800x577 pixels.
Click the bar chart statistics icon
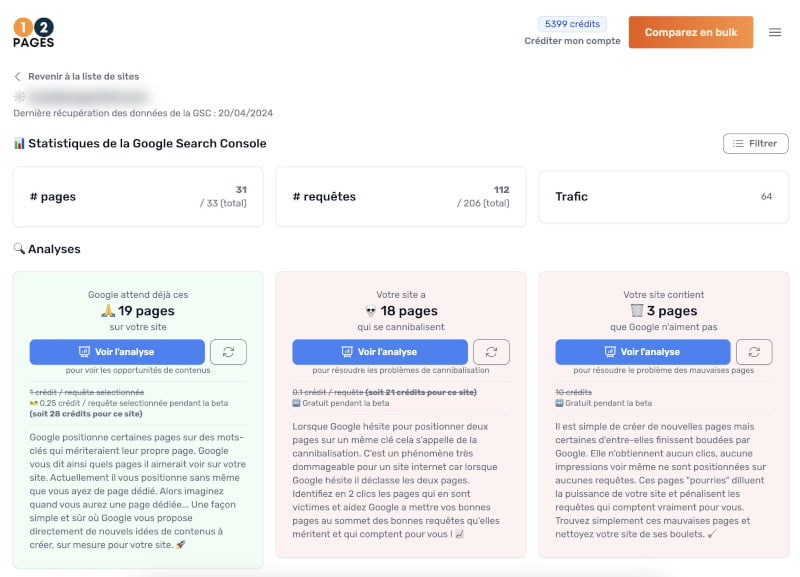pyautogui.click(x=19, y=144)
